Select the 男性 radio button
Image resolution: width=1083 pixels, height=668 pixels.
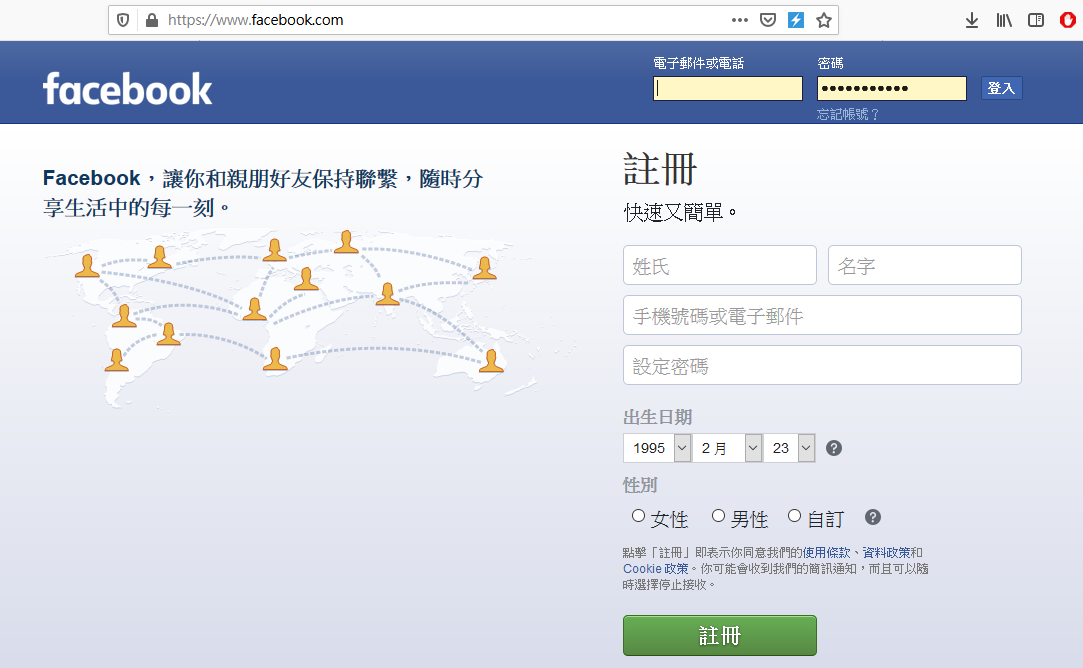718,516
